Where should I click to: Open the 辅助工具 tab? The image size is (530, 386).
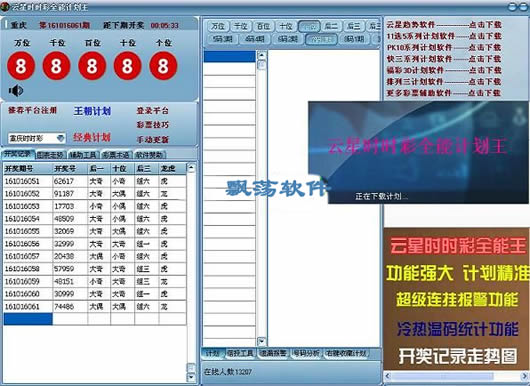coord(83,155)
